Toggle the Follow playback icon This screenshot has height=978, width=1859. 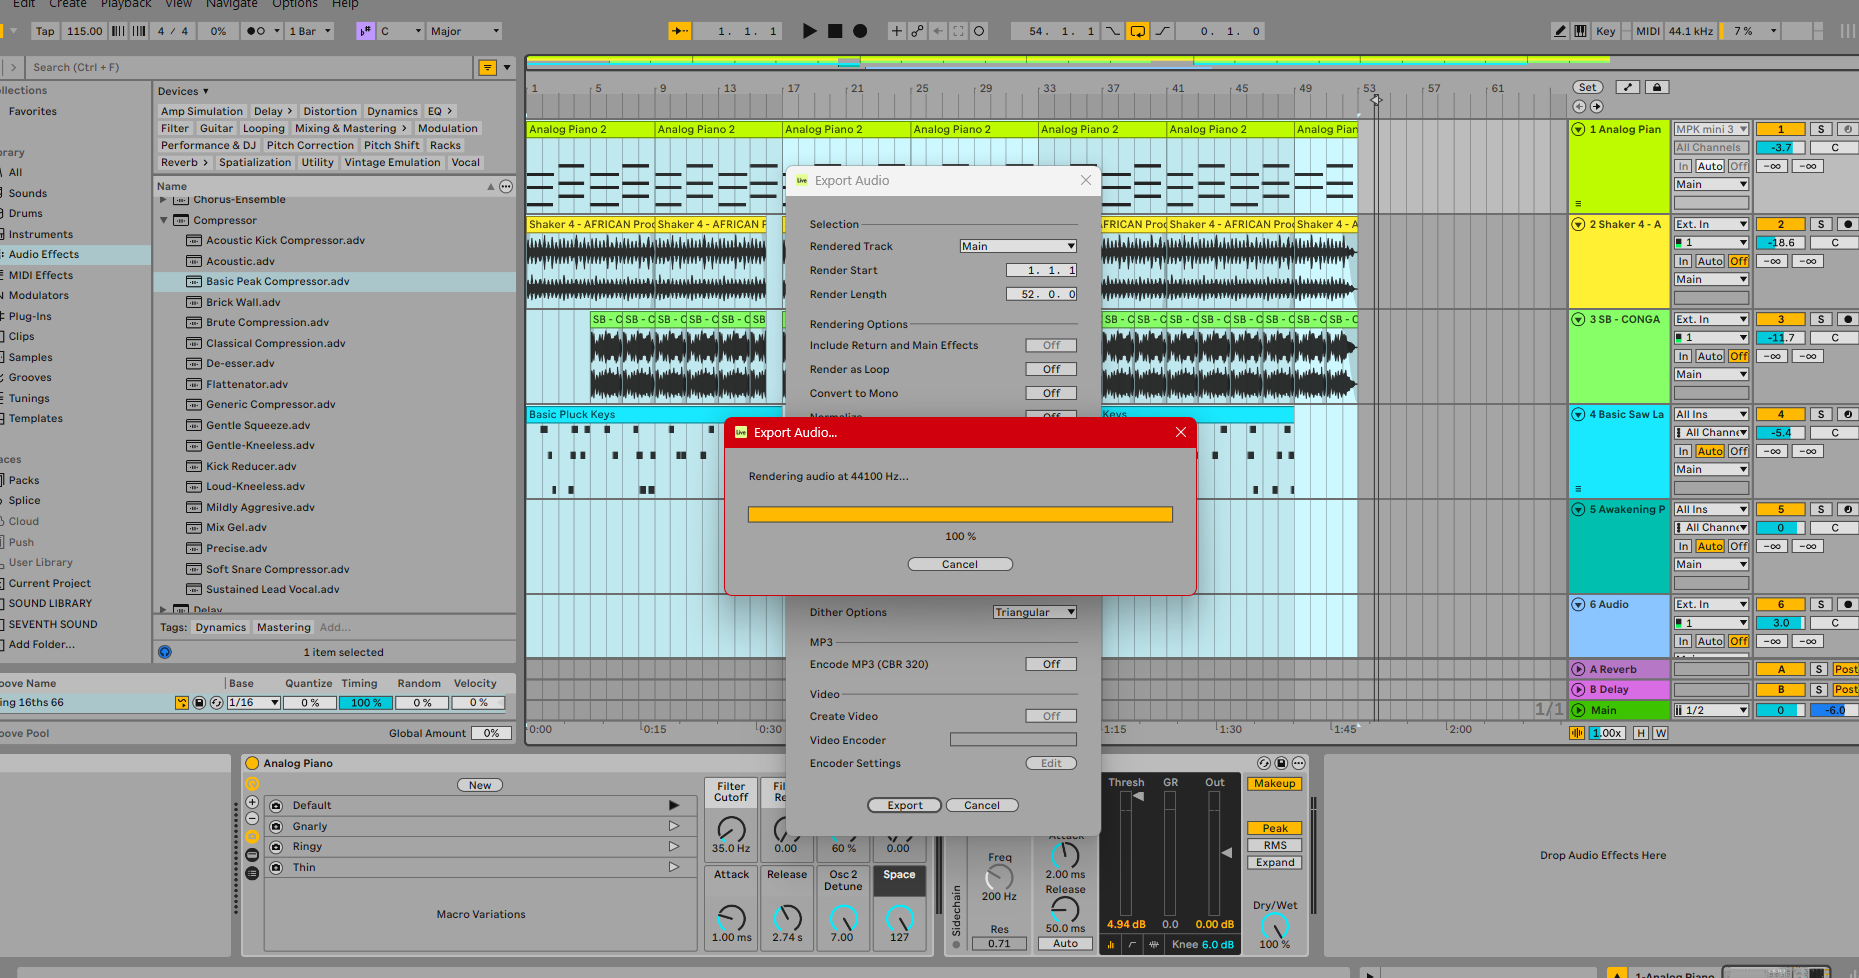click(680, 31)
